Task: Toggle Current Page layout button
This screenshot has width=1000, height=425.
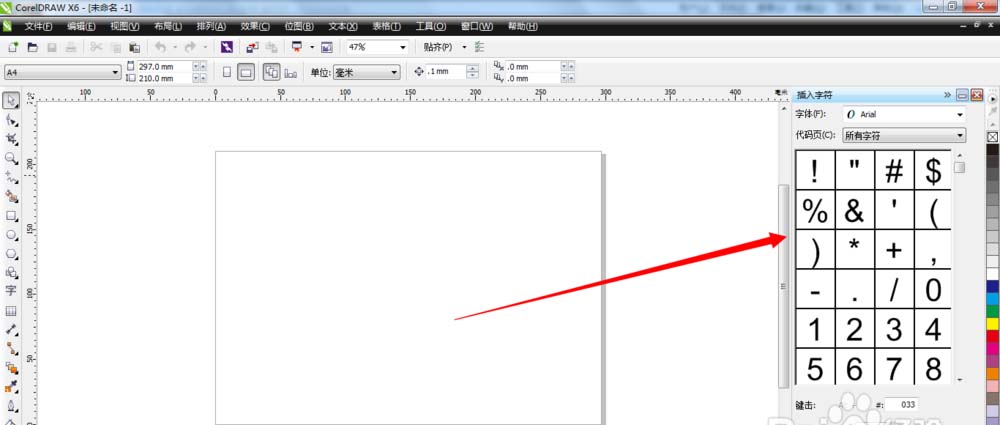Action: (x=291, y=73)
